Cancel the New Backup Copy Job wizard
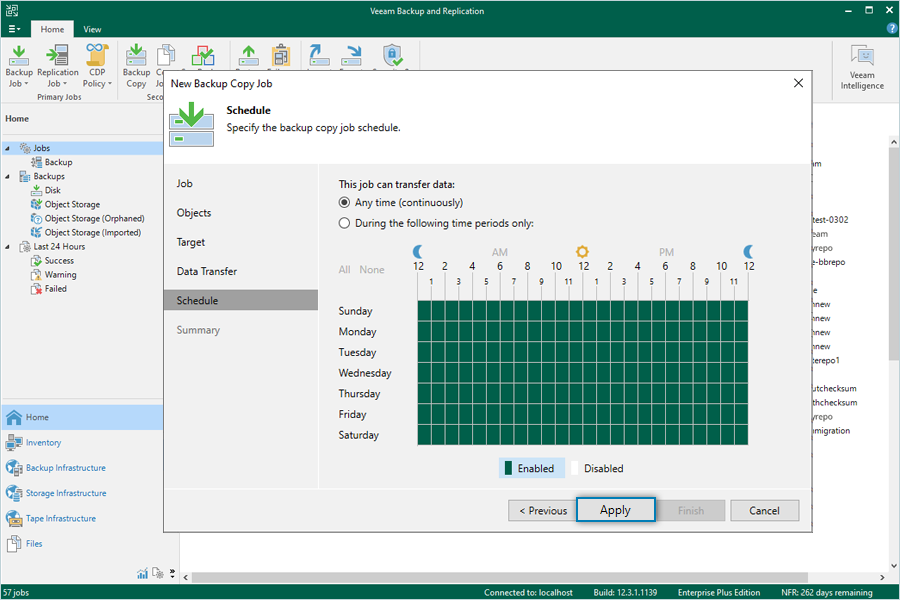This screenshot has width=900, height=600. (765, 510)
